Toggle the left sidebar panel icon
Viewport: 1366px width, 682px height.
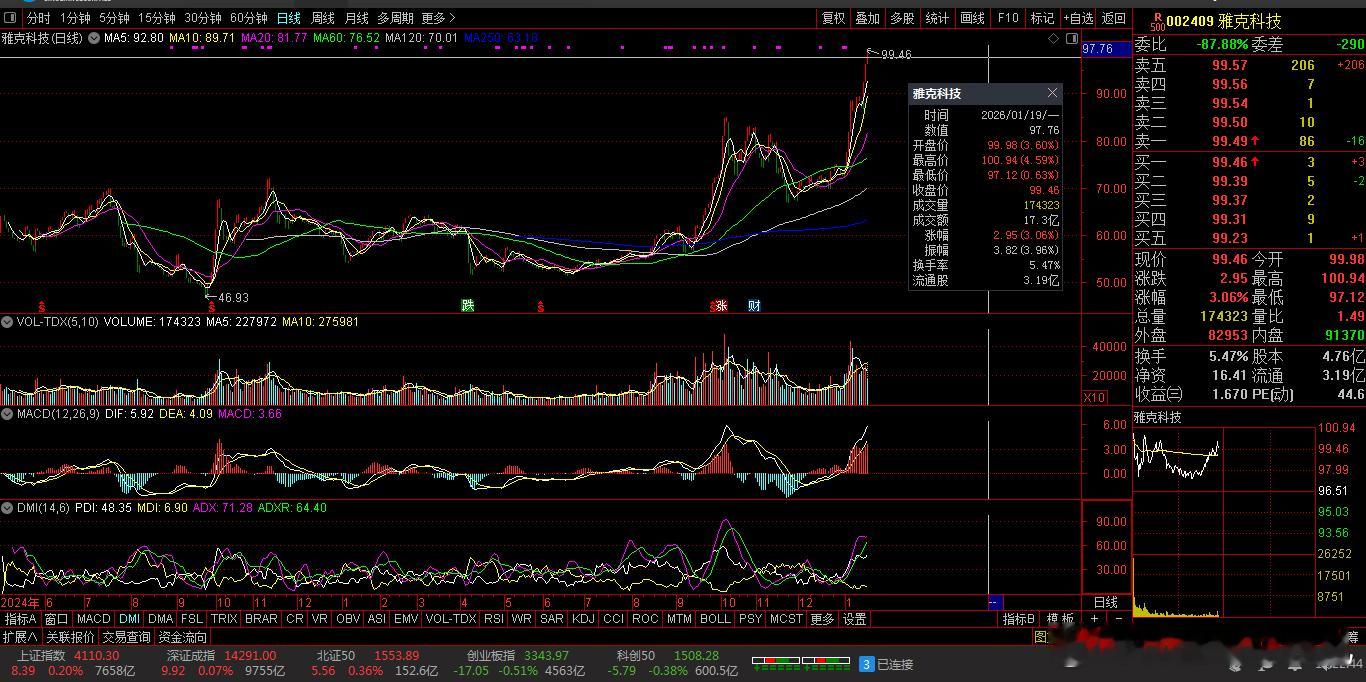tap(11, 18)
